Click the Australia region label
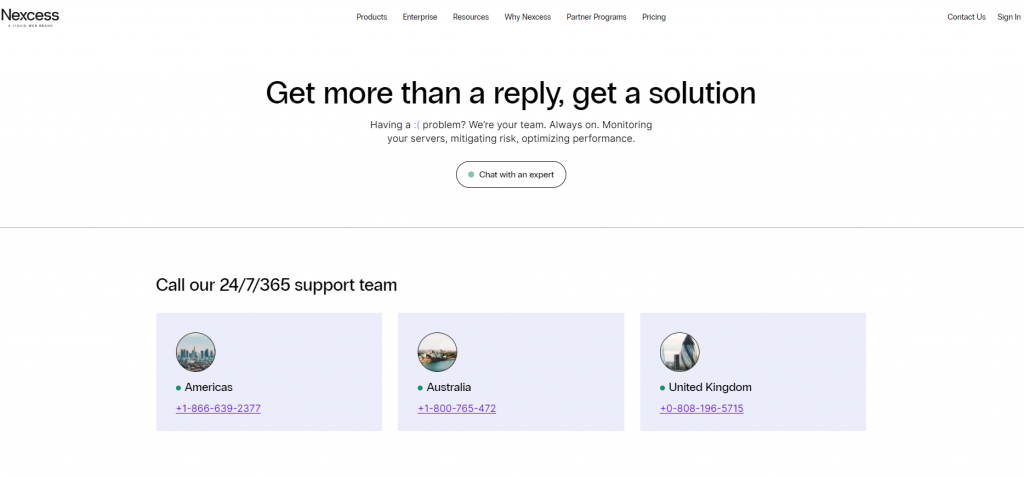The width and height of the screenshot is (1024, 477). click(448, 387)
